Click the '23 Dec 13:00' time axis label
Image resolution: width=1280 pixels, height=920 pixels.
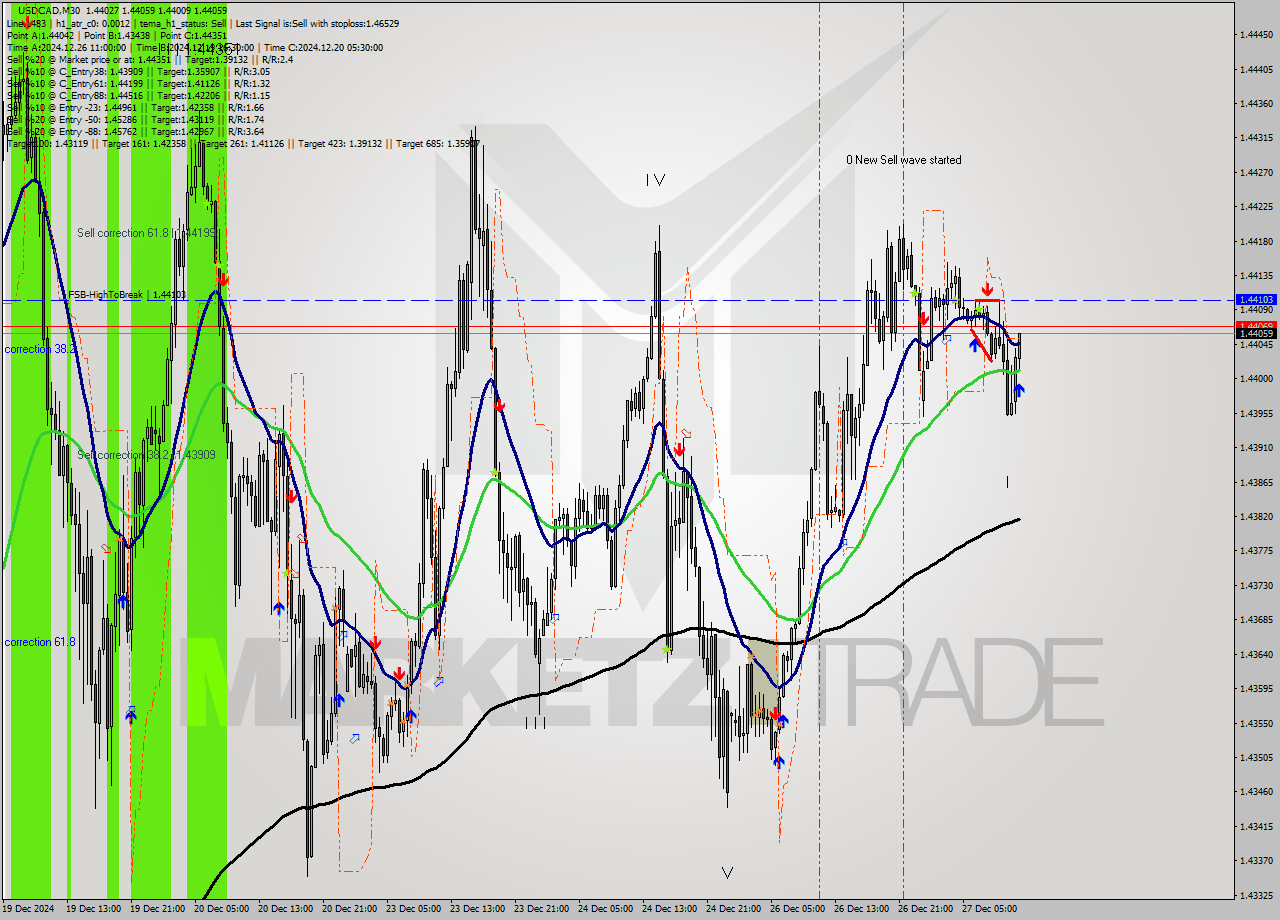tap(478, 909)
